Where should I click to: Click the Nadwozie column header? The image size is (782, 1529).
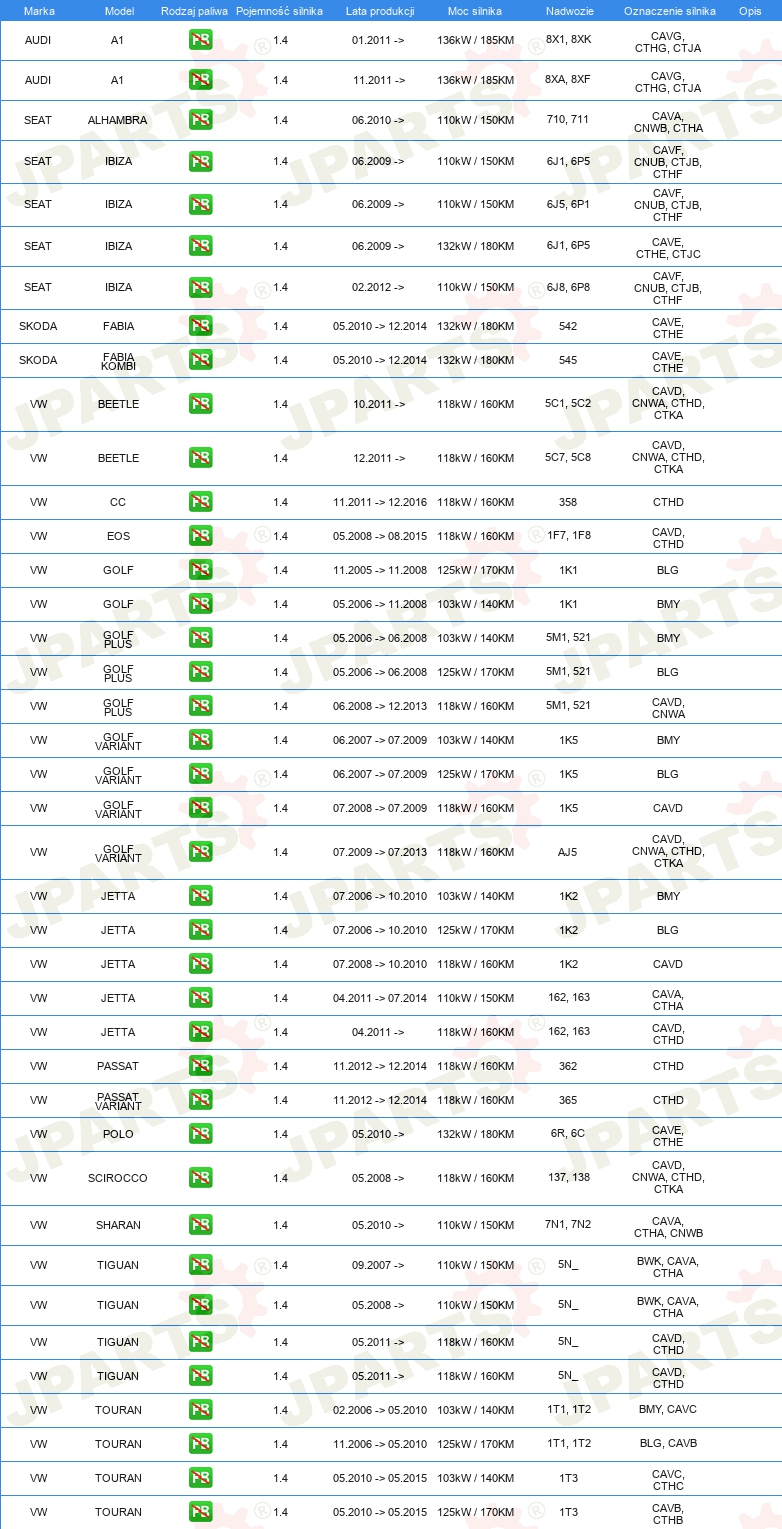[569, 10]
